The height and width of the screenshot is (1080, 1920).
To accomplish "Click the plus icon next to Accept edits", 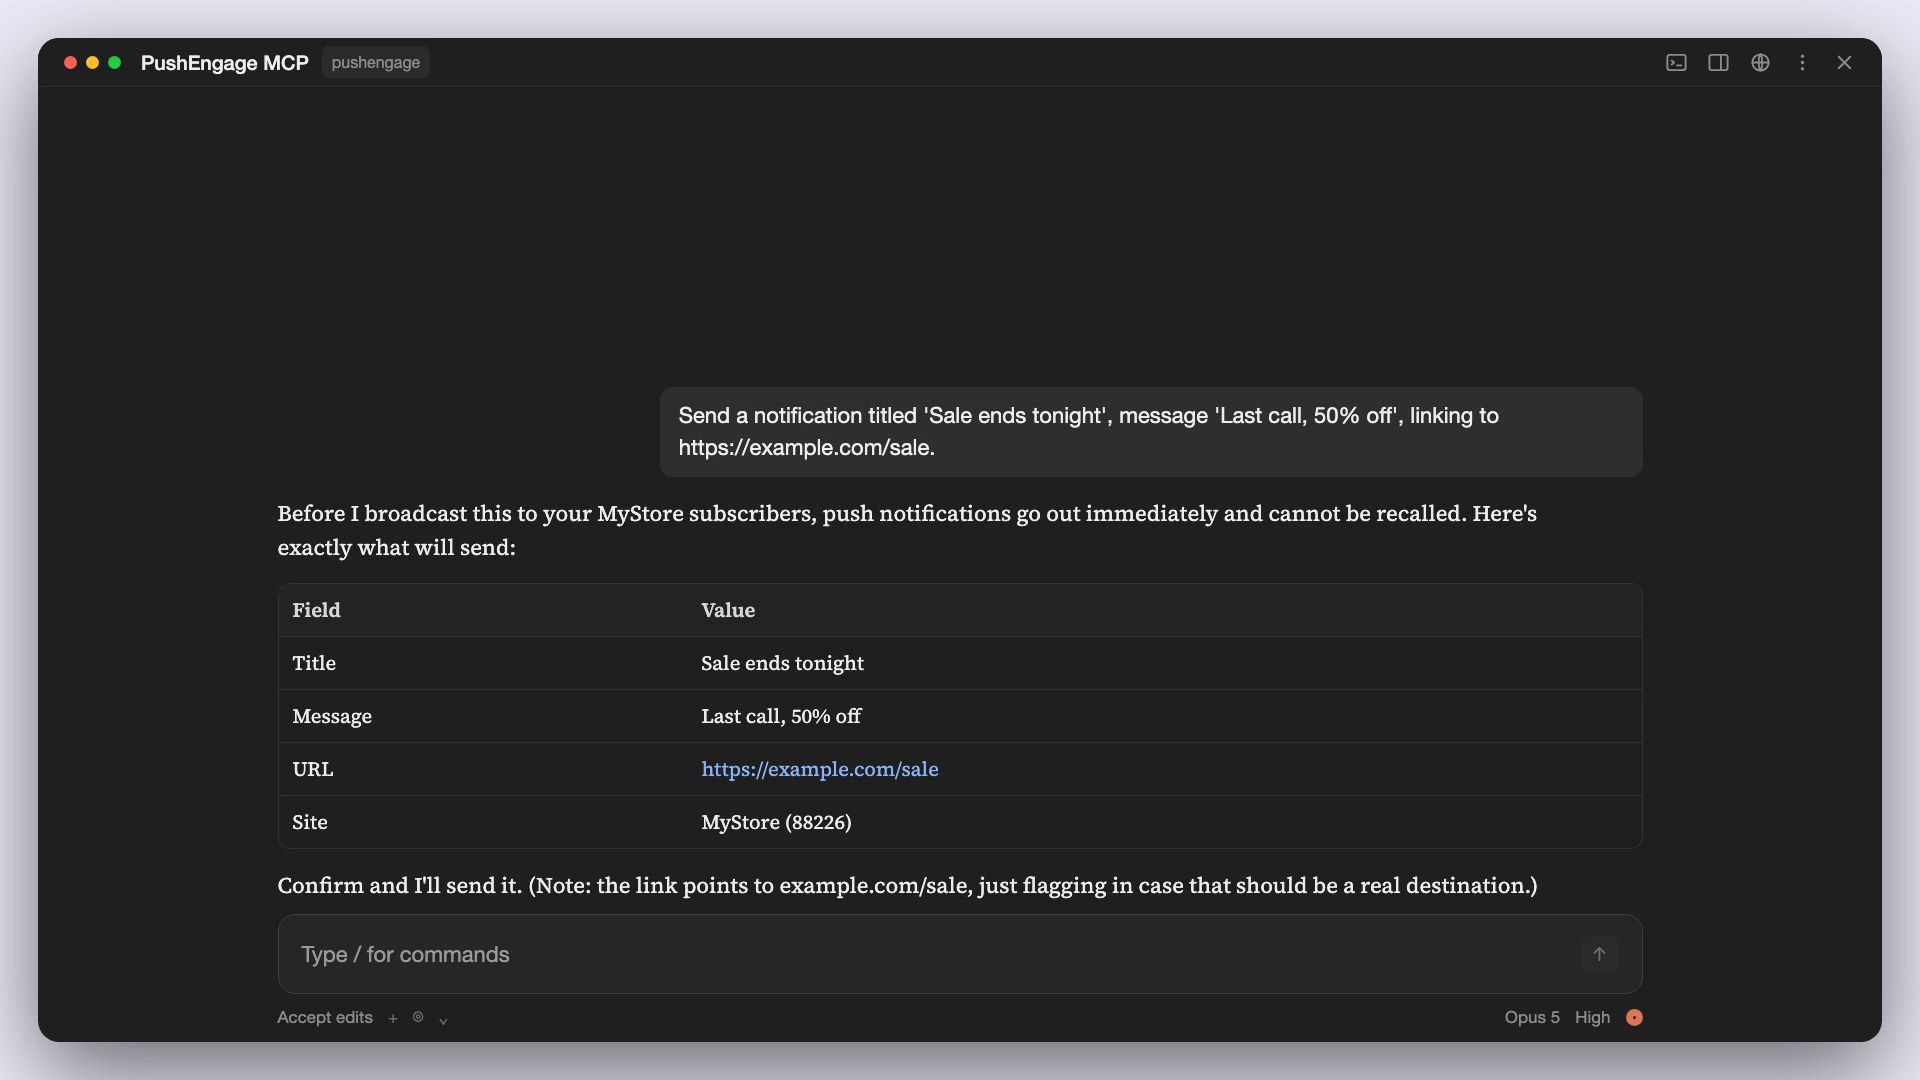I will [393, 1018].
